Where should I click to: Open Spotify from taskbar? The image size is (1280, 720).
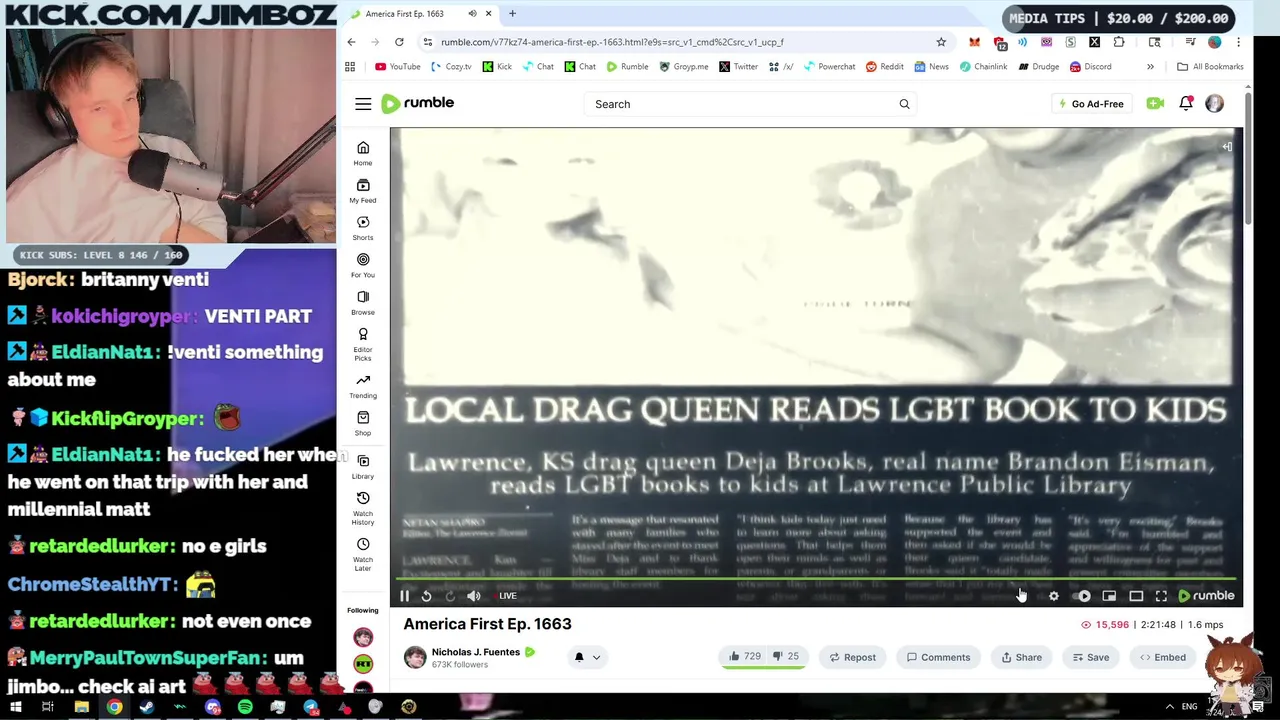point(245,707)
